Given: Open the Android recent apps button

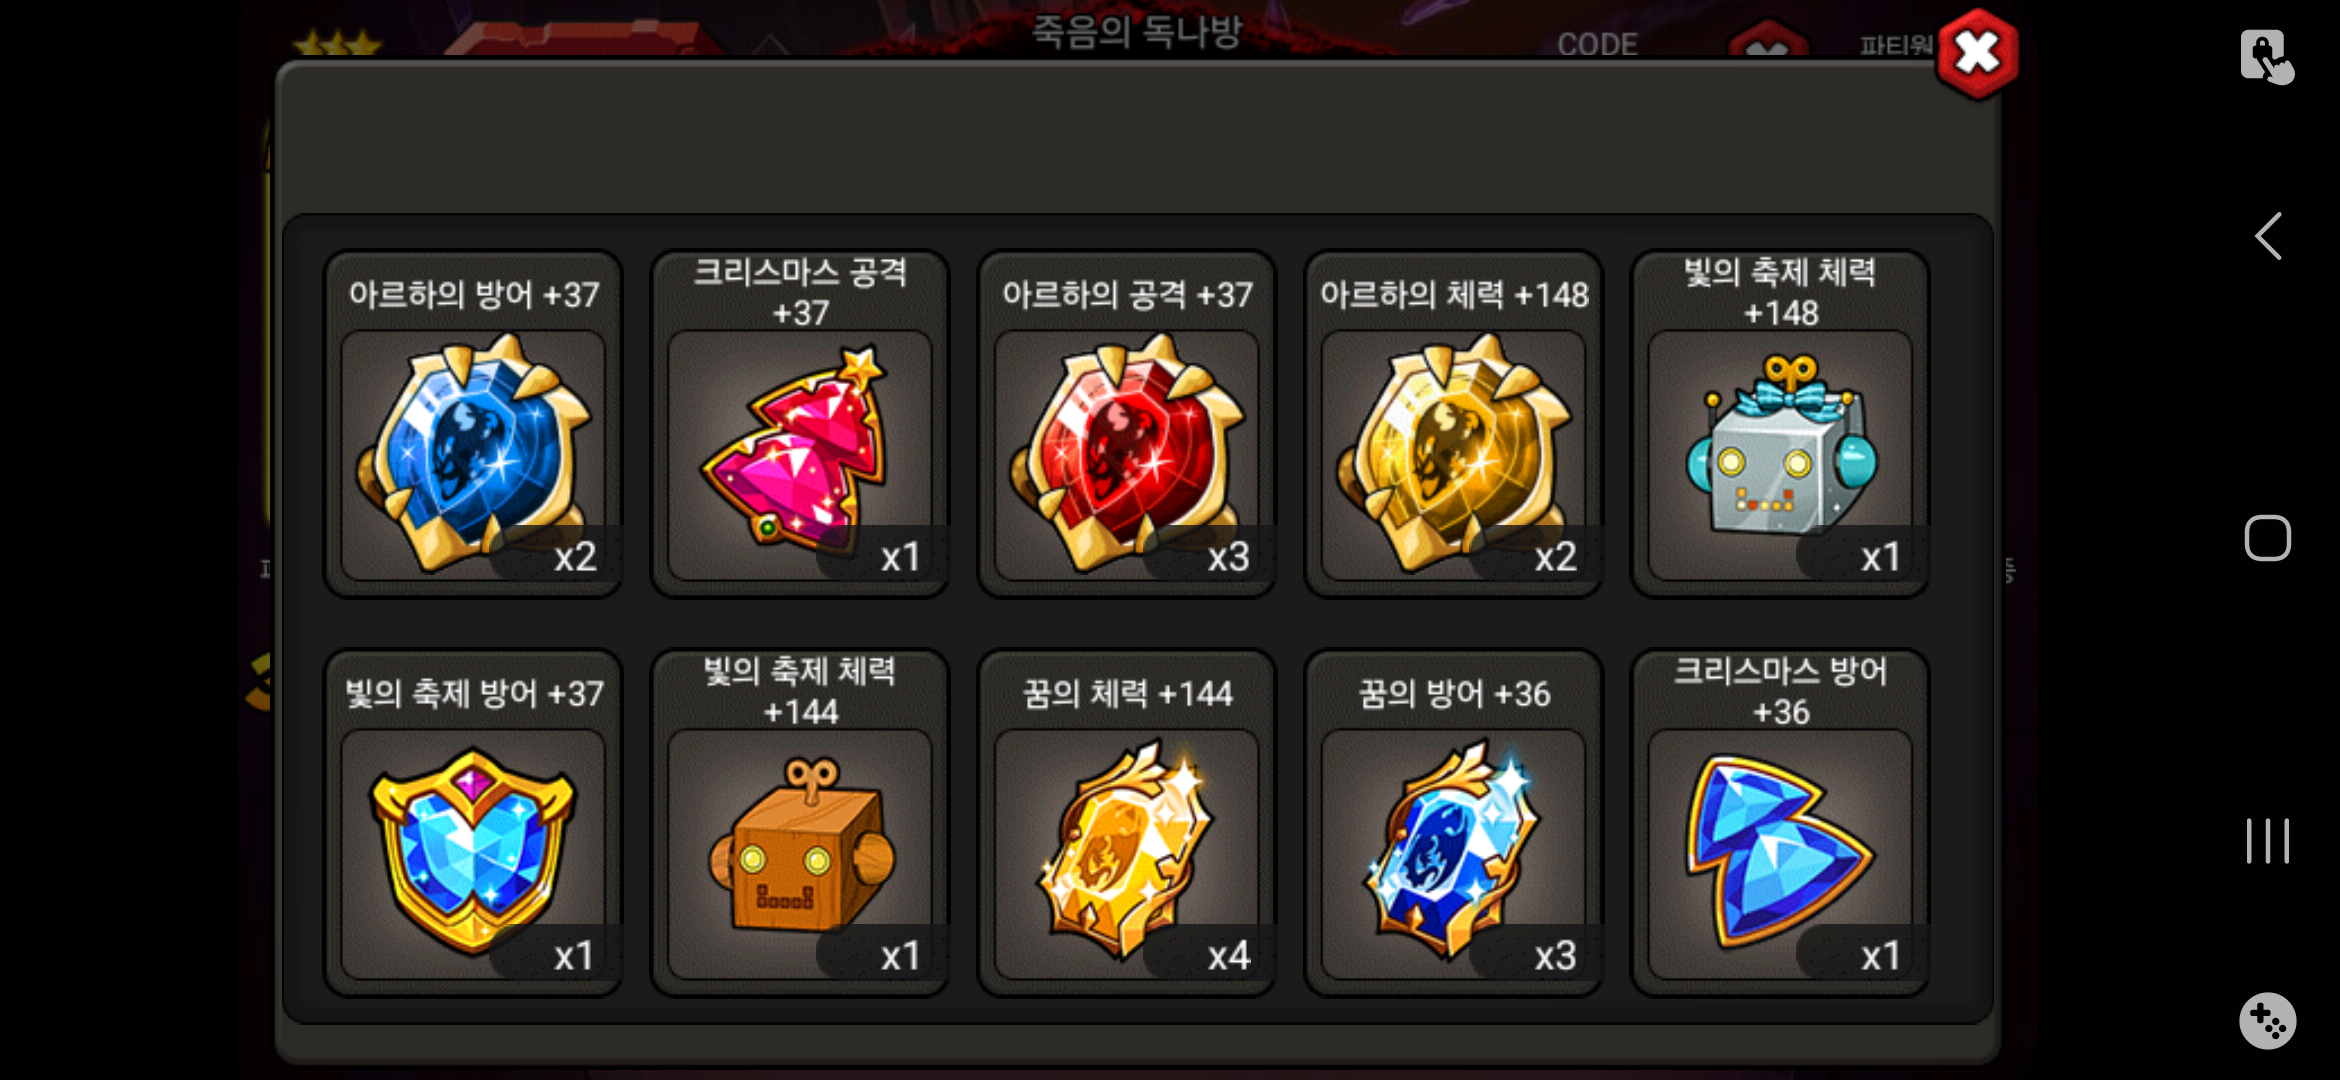Looking at the screenshot, I should click(2267, 841).
